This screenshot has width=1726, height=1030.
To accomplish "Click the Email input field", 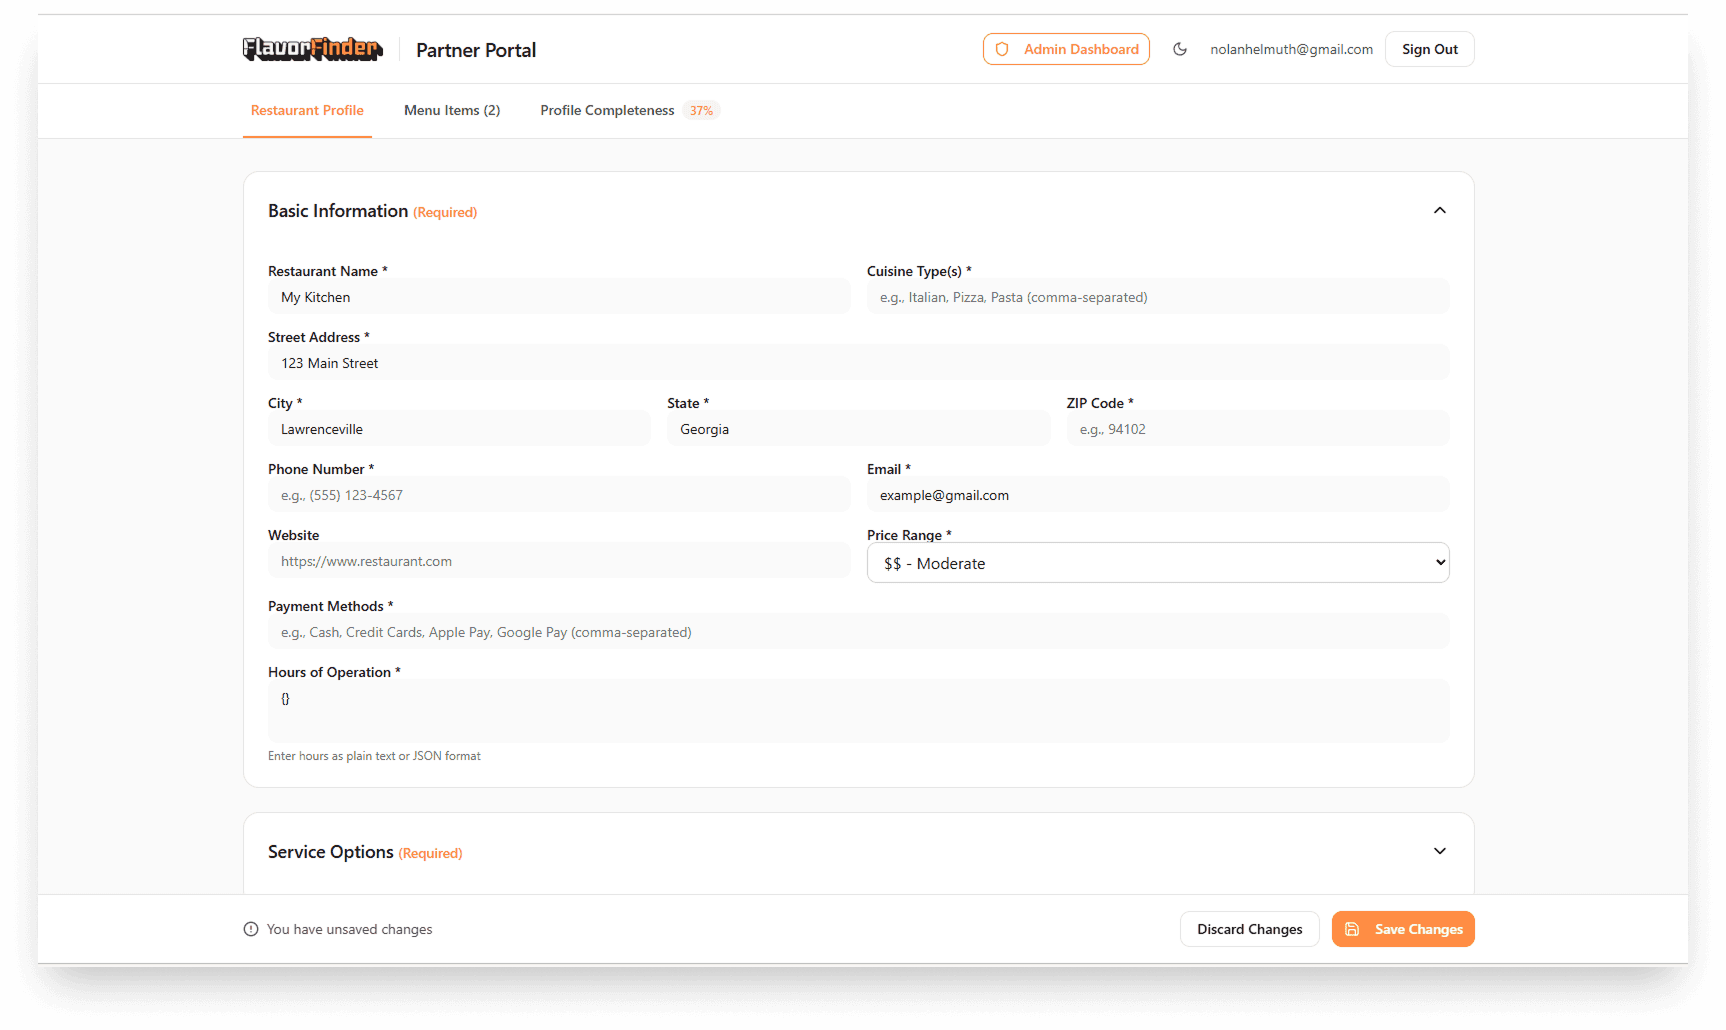I will point(1158,495).
